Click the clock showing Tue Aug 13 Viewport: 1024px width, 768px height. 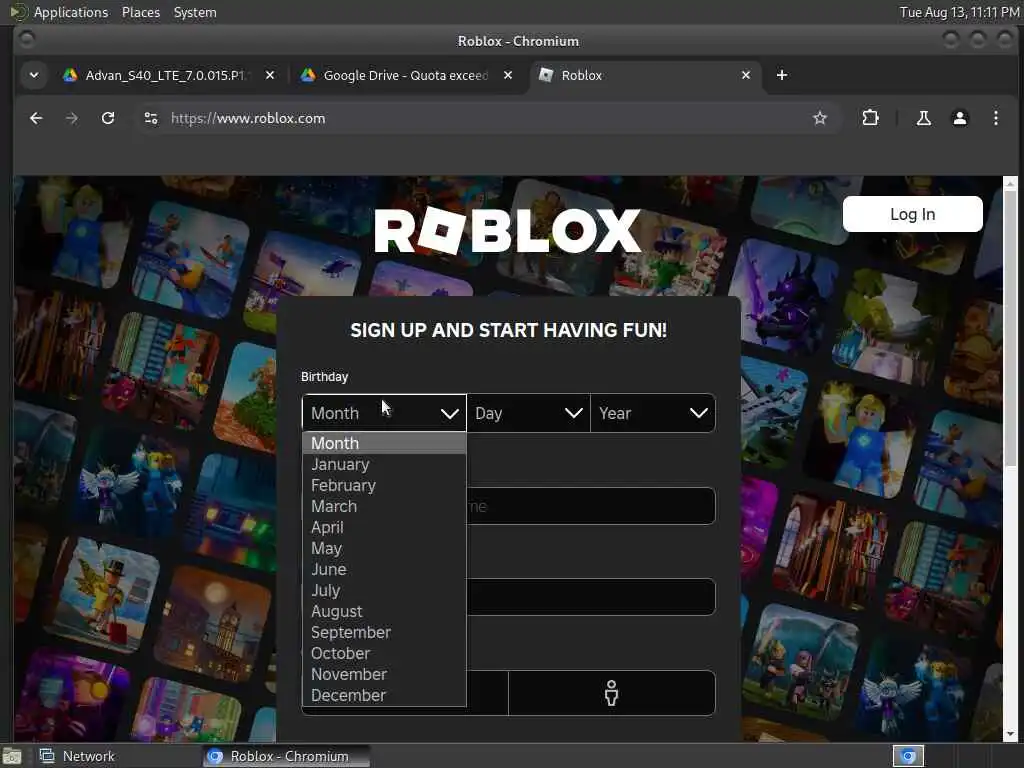click(959, 12)
